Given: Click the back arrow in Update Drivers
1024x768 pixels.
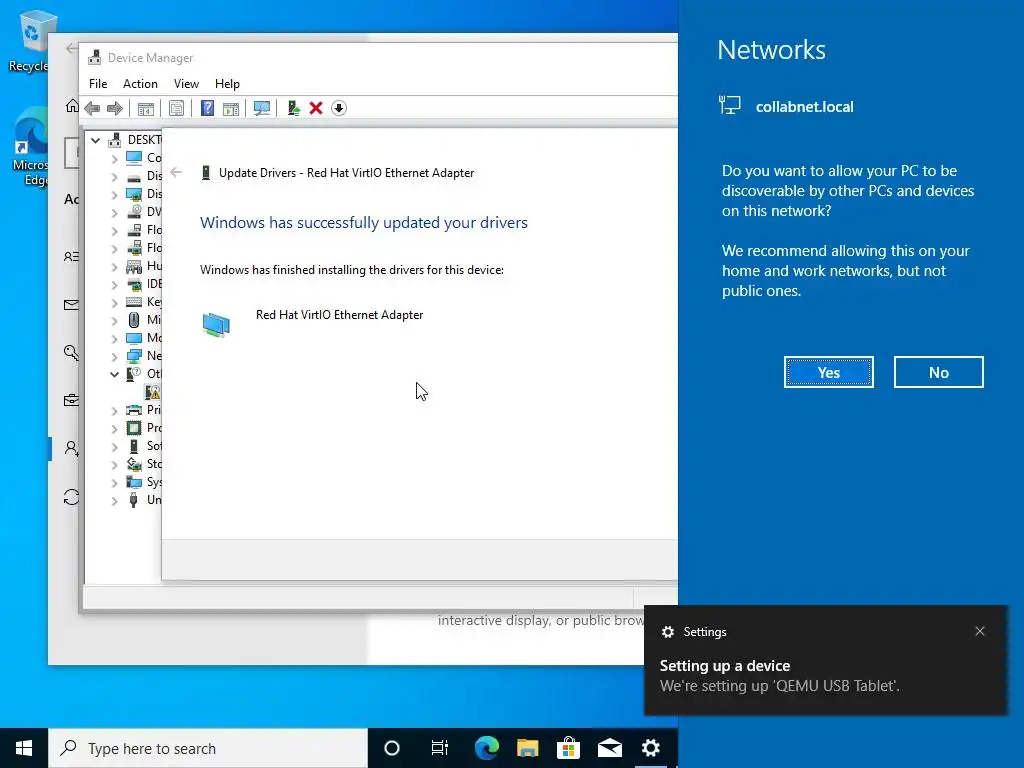Looking at the screenshot, I should coord(176,172).
